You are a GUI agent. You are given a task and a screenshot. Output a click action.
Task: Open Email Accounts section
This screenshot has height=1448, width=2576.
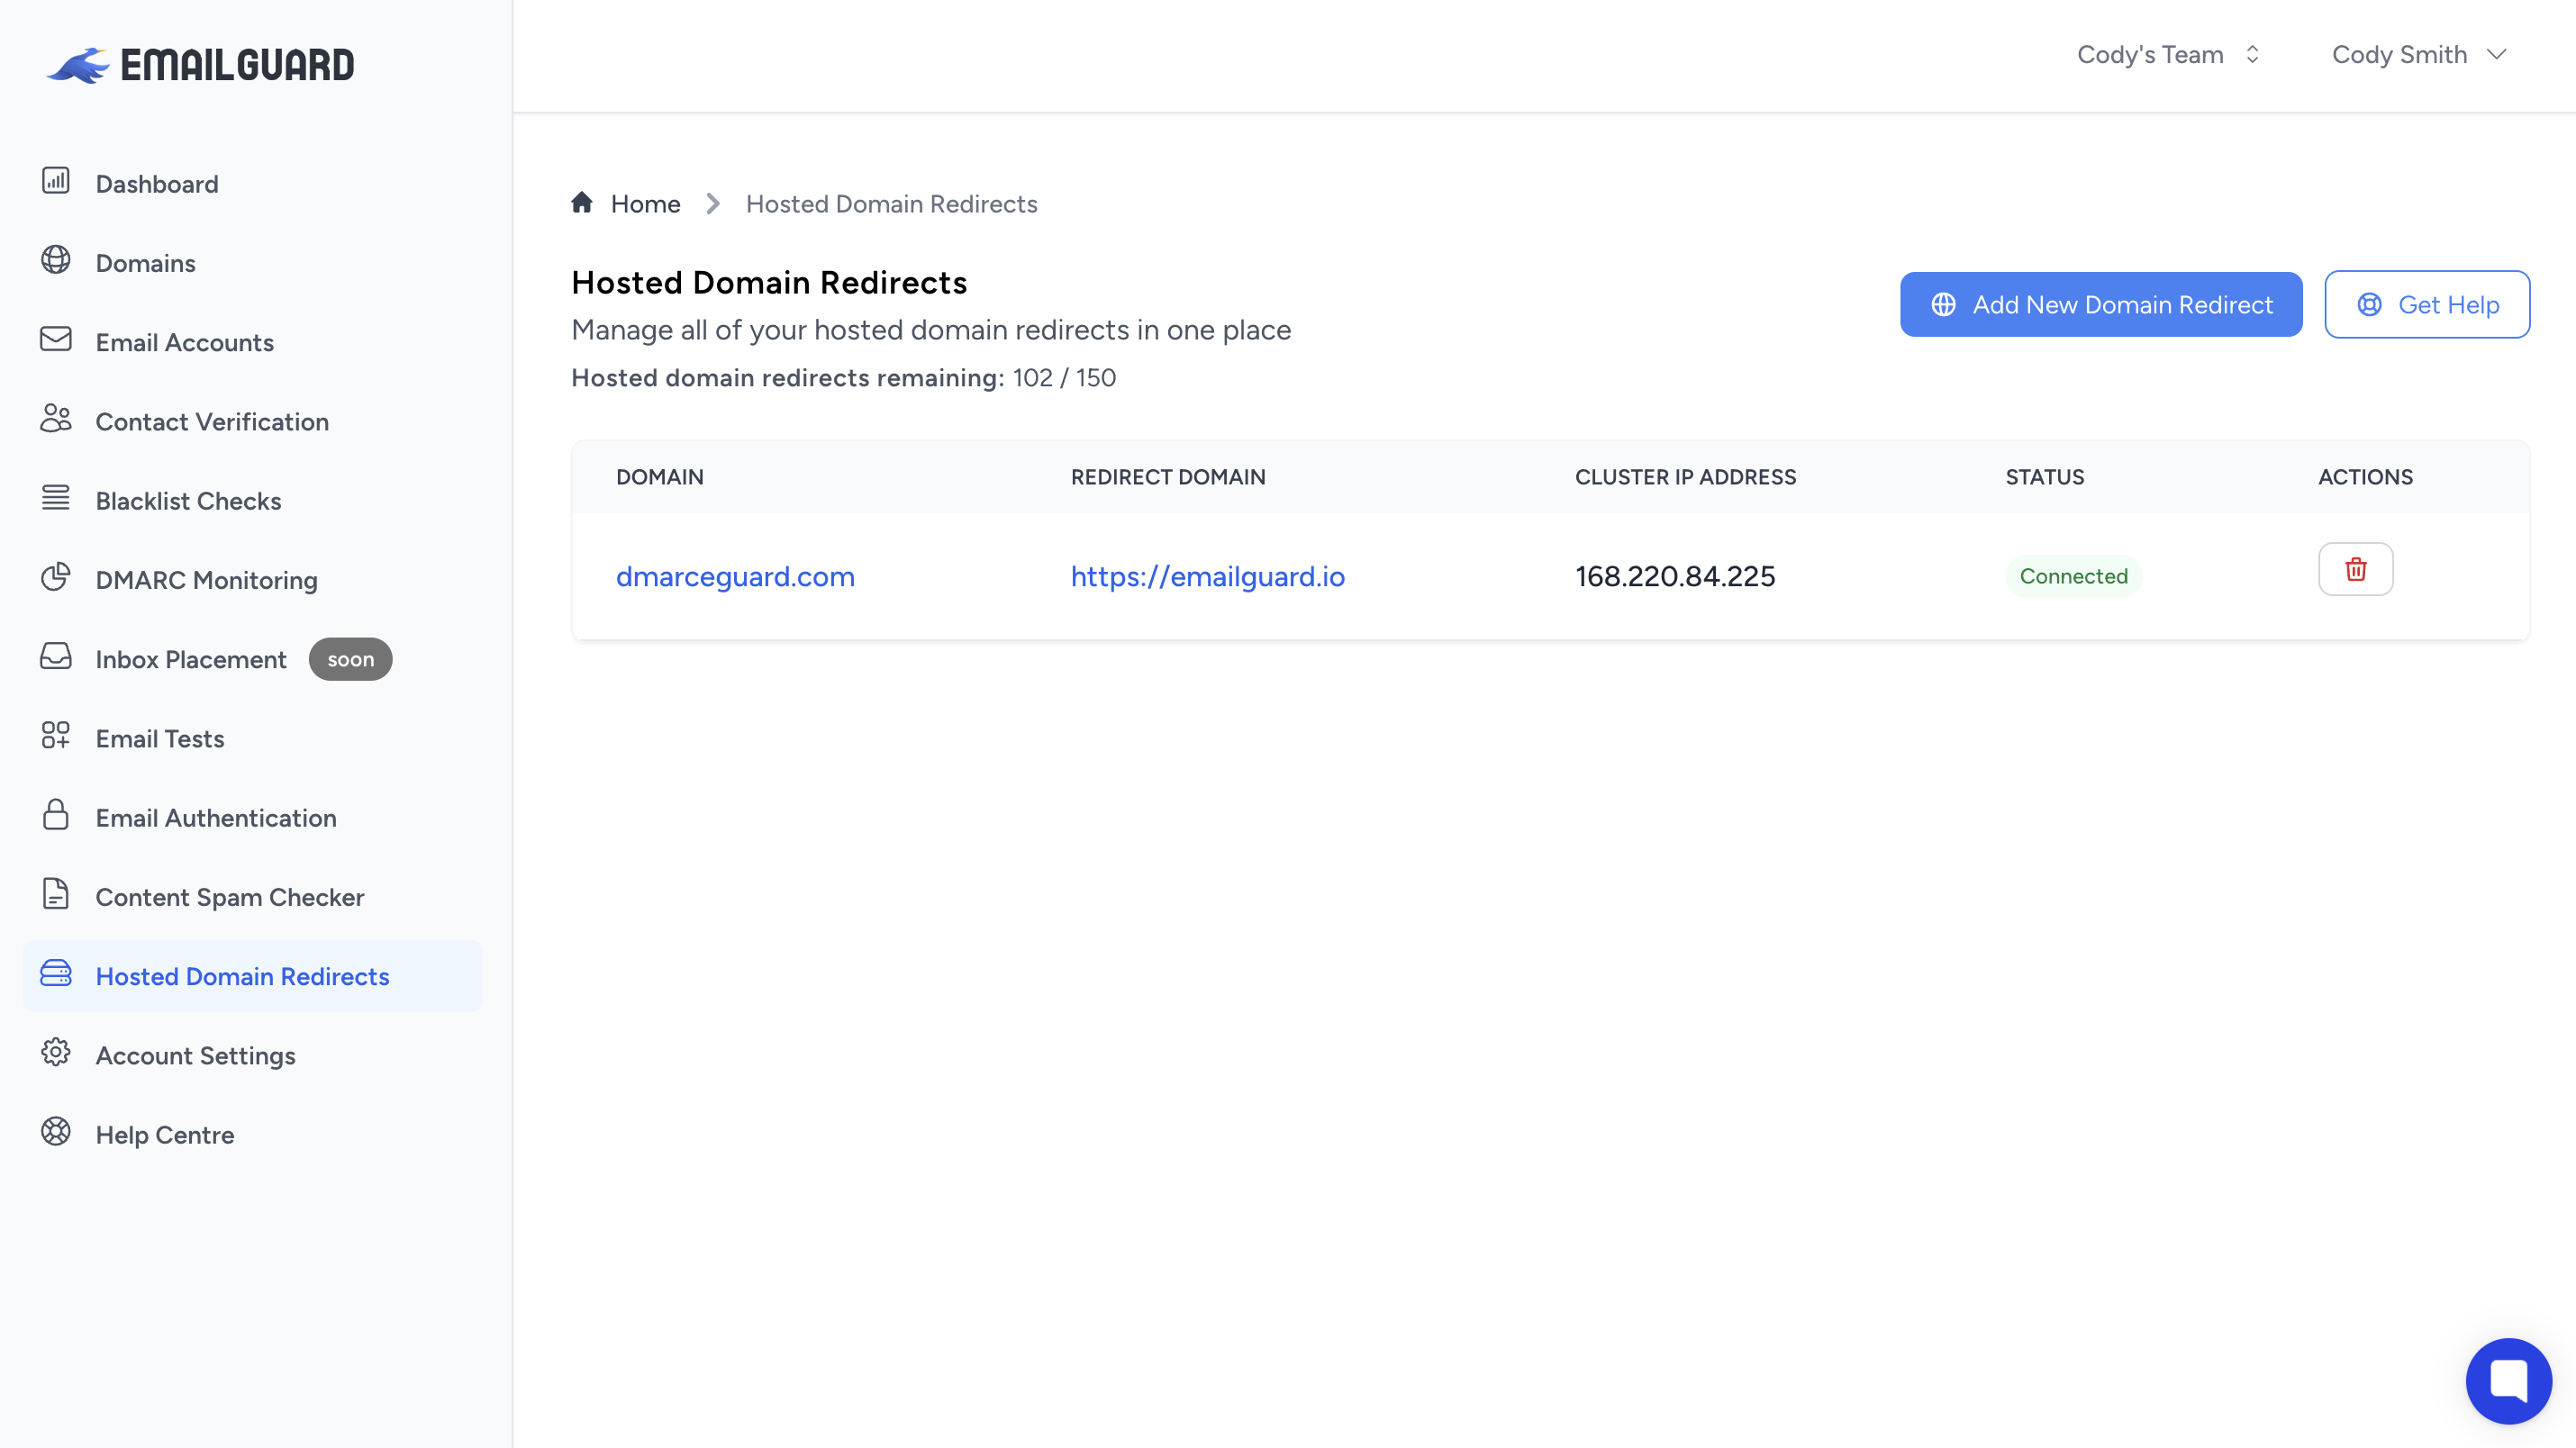tap(184, 342)
